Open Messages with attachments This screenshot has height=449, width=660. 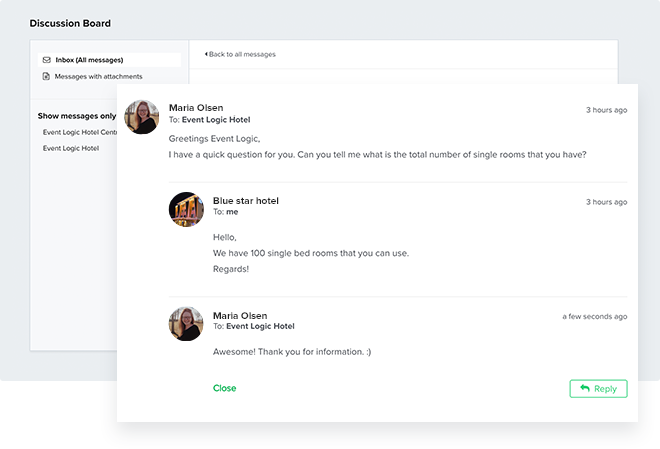click(98, 76)
